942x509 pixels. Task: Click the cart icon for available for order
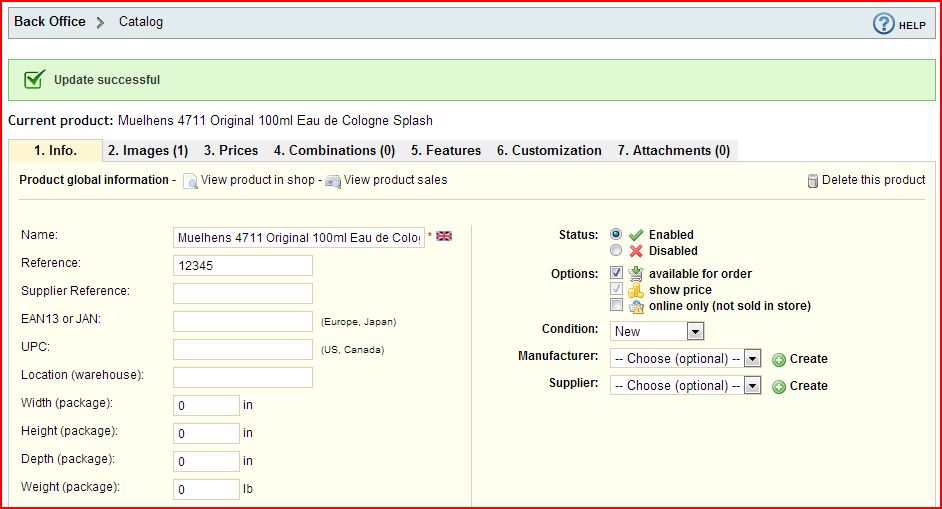636,274
